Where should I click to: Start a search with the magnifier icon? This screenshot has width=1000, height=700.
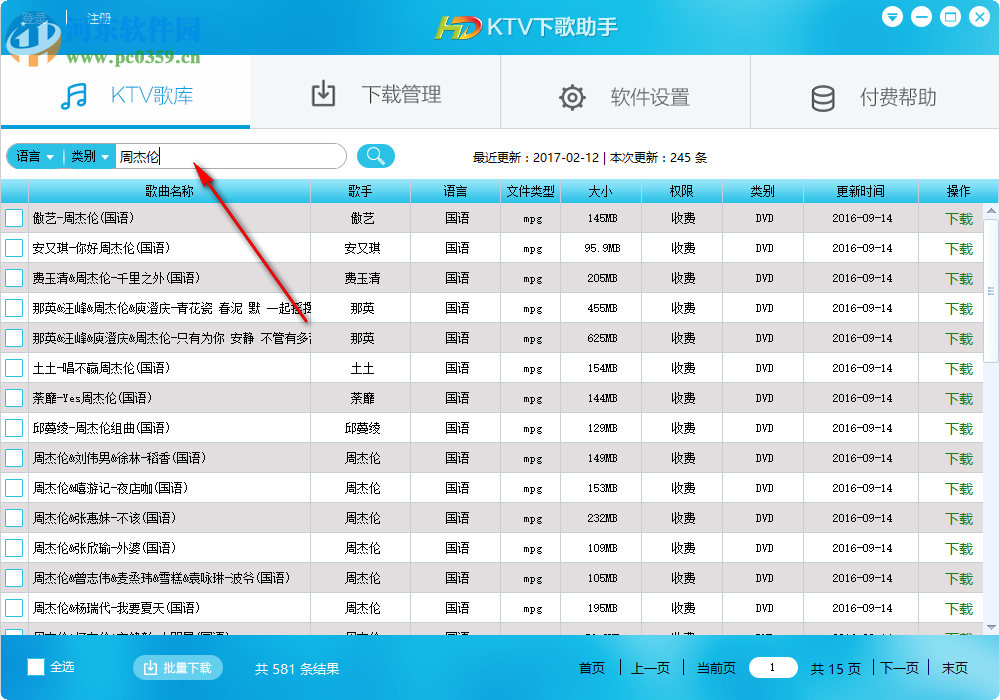click(374, 156)
